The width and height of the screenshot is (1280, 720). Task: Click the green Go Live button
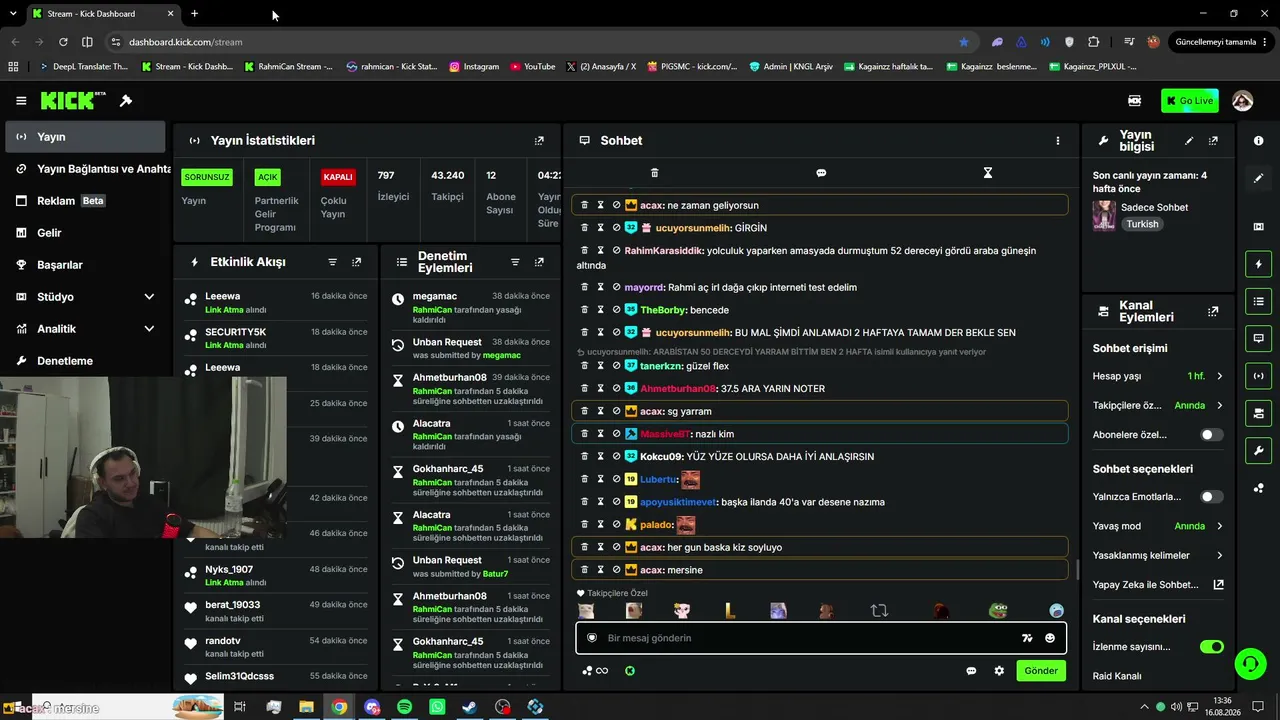tap(1190, 101)
